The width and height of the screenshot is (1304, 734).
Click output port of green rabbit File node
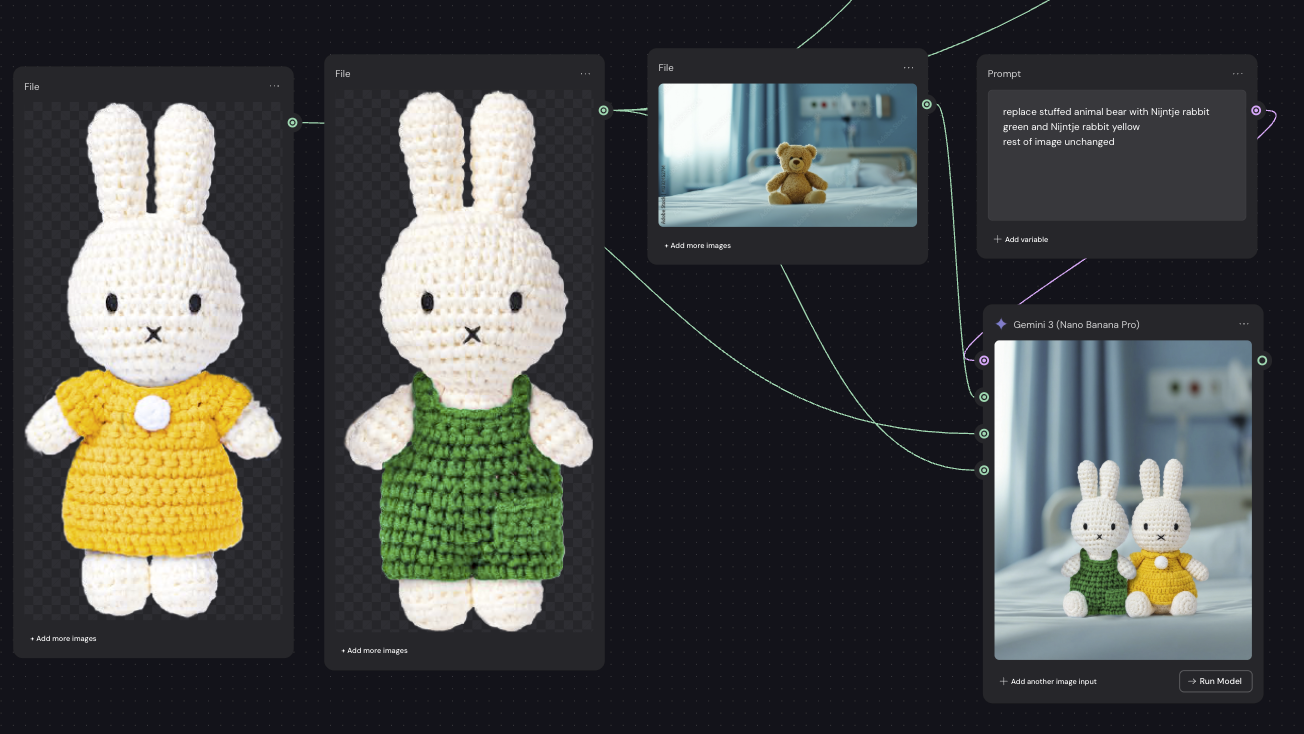tap(604, 110)
